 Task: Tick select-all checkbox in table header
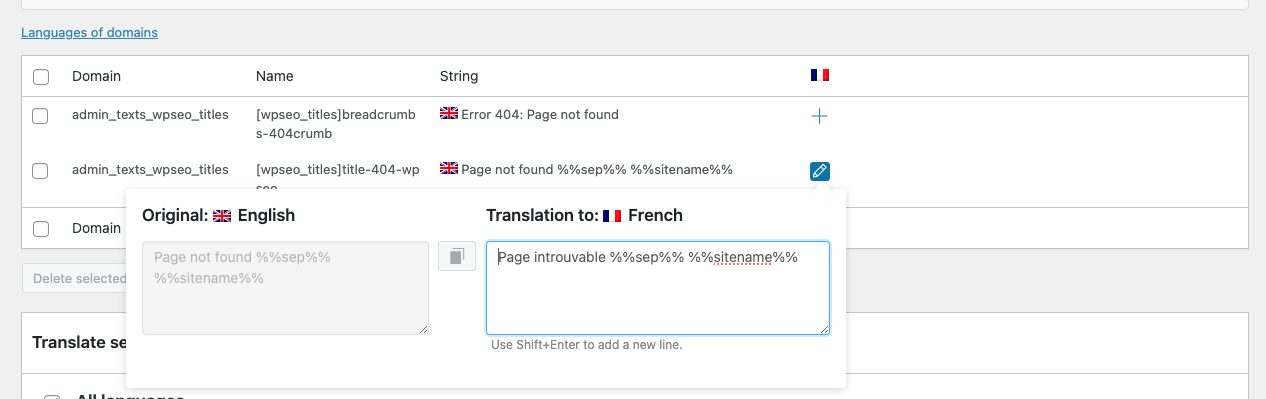[x=40, y=77]
